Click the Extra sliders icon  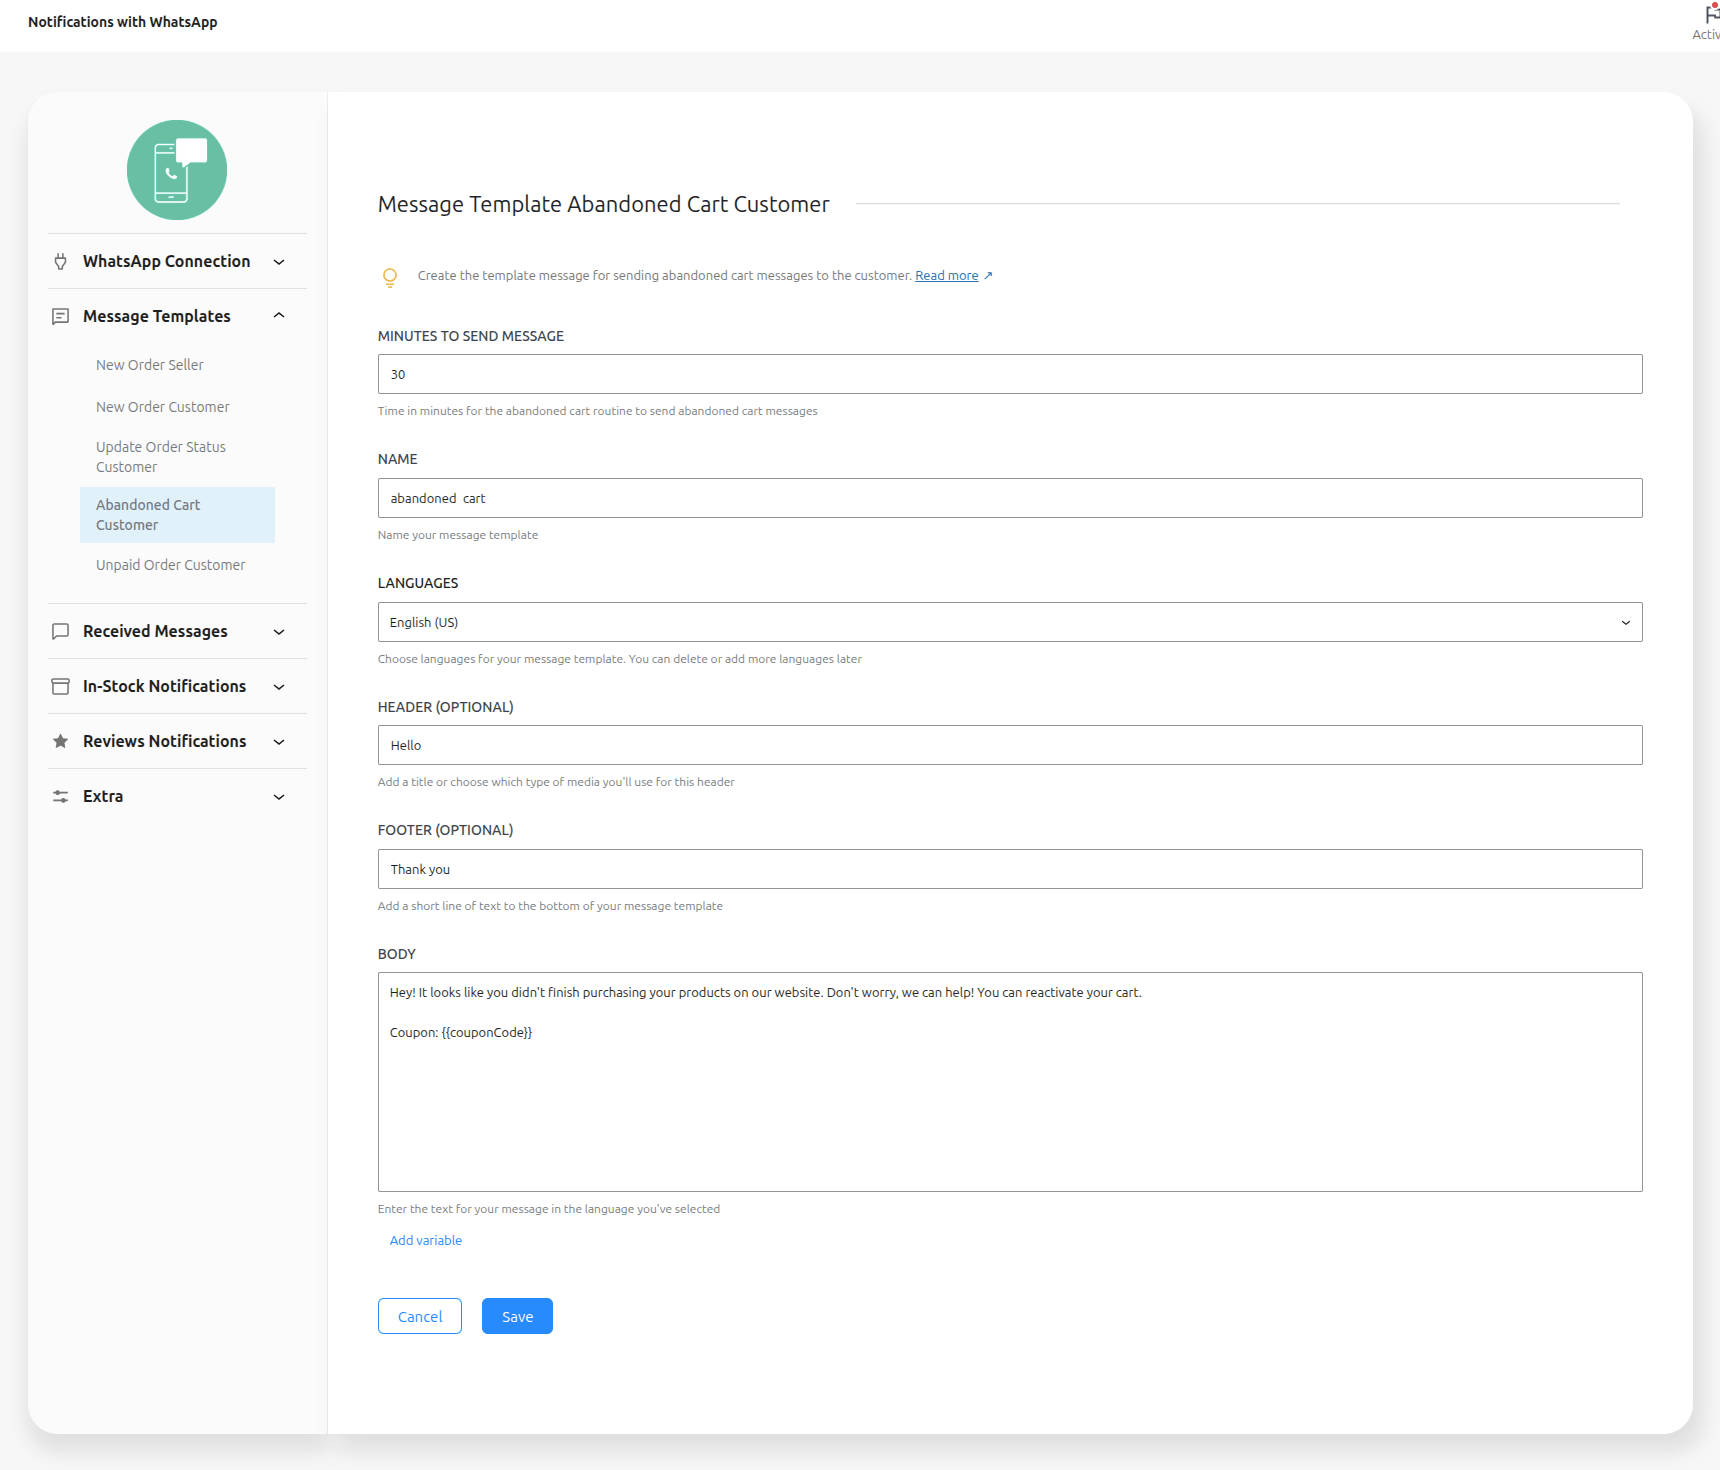point(61,797)
